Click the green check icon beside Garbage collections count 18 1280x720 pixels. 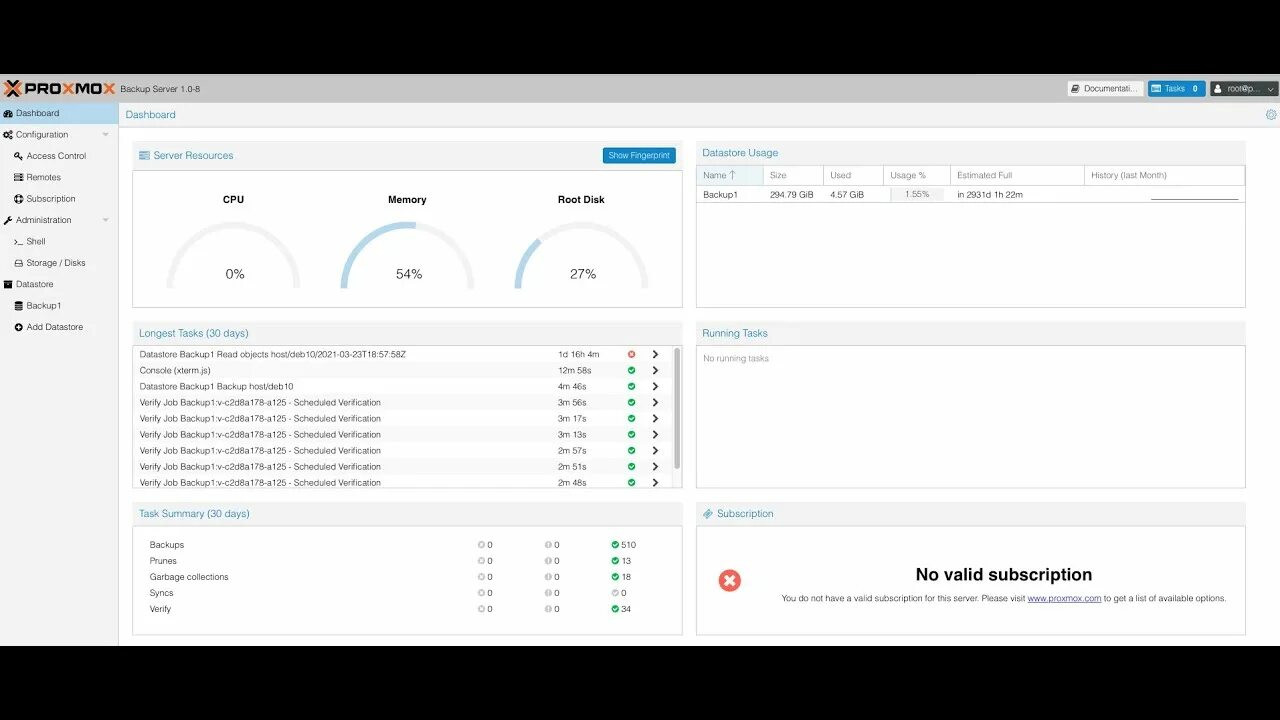pos(615,577)
